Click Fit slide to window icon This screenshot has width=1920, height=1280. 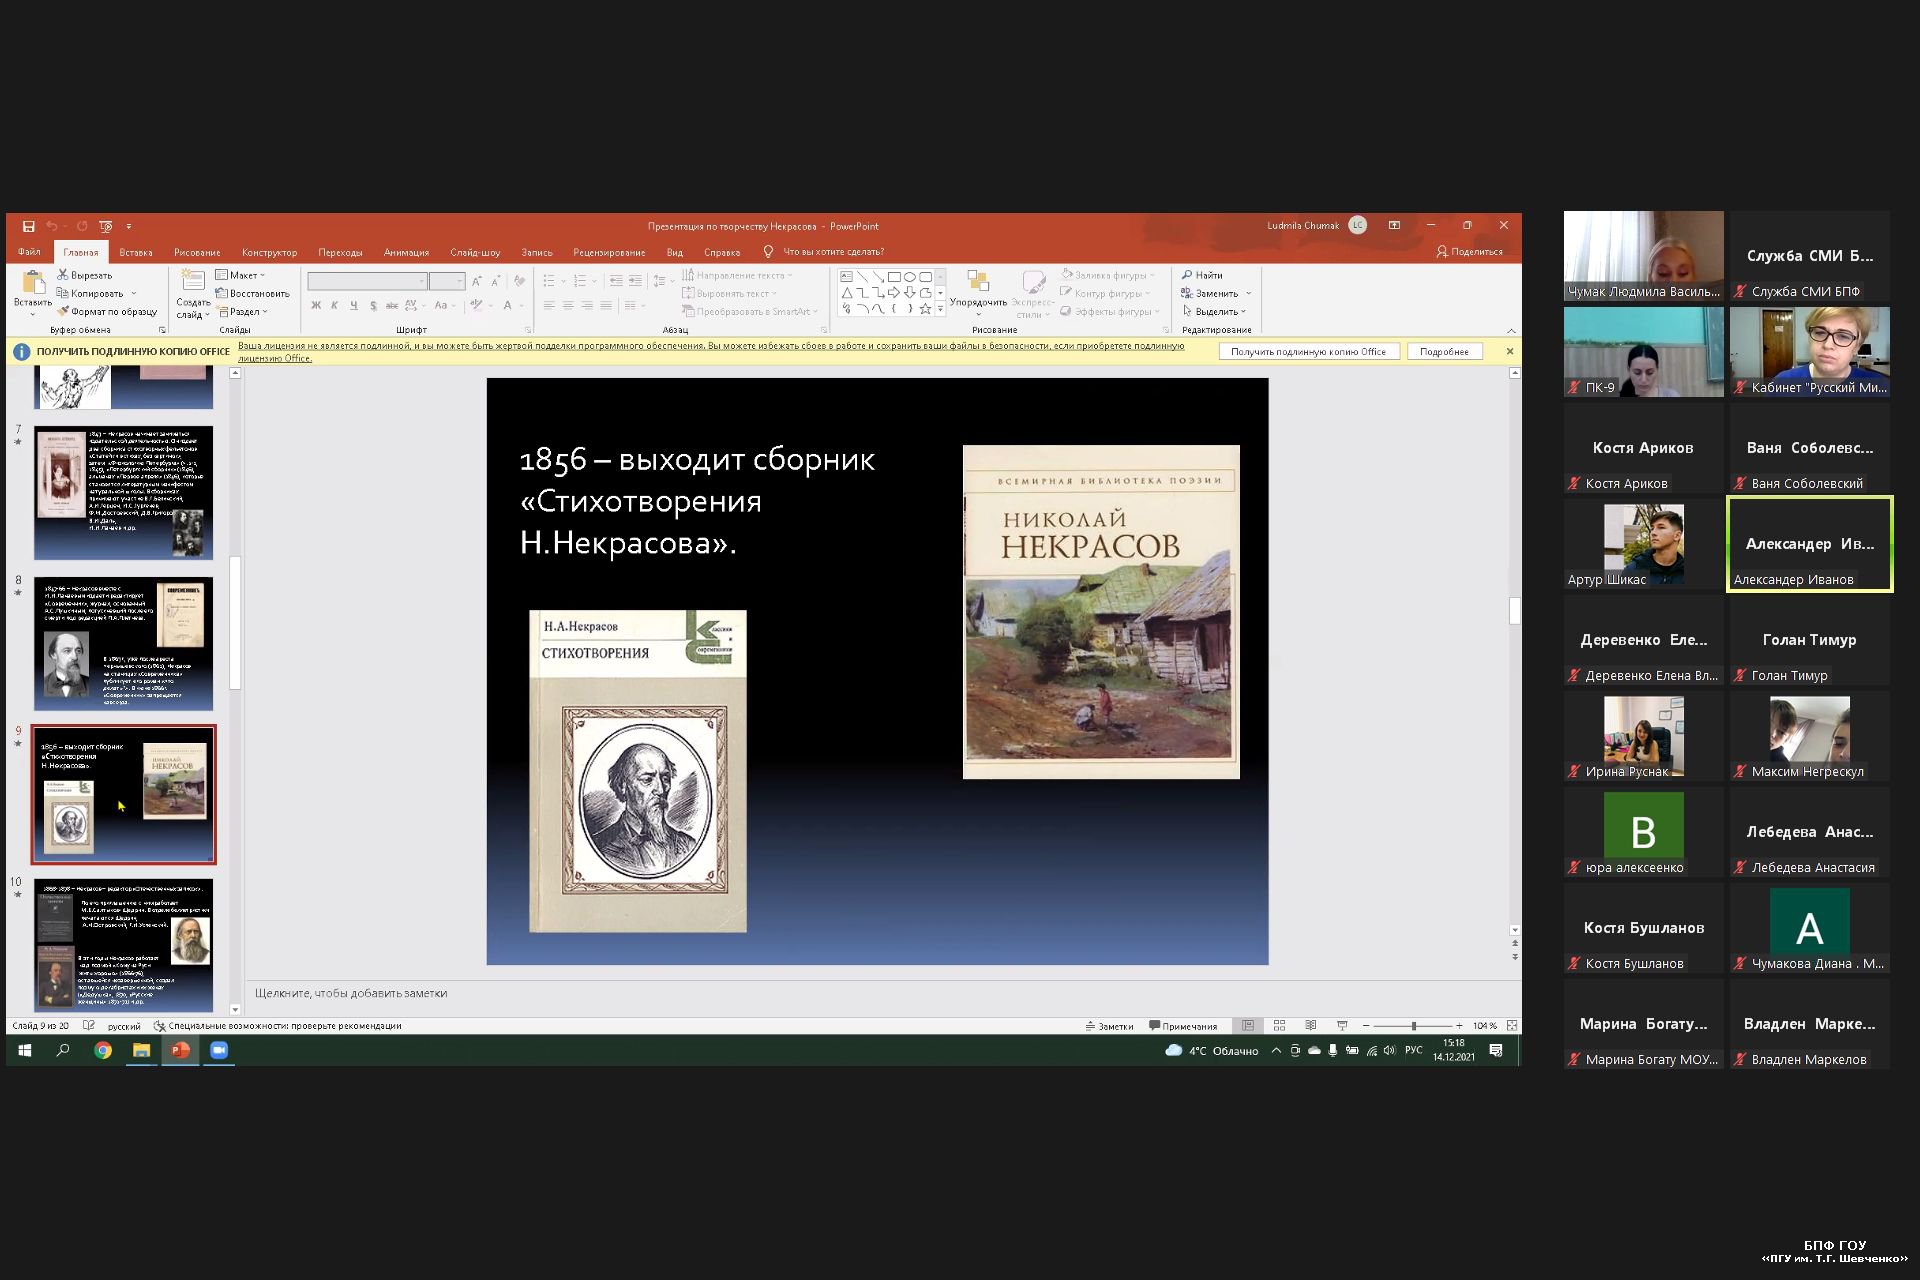[x=1512, y=1026]
